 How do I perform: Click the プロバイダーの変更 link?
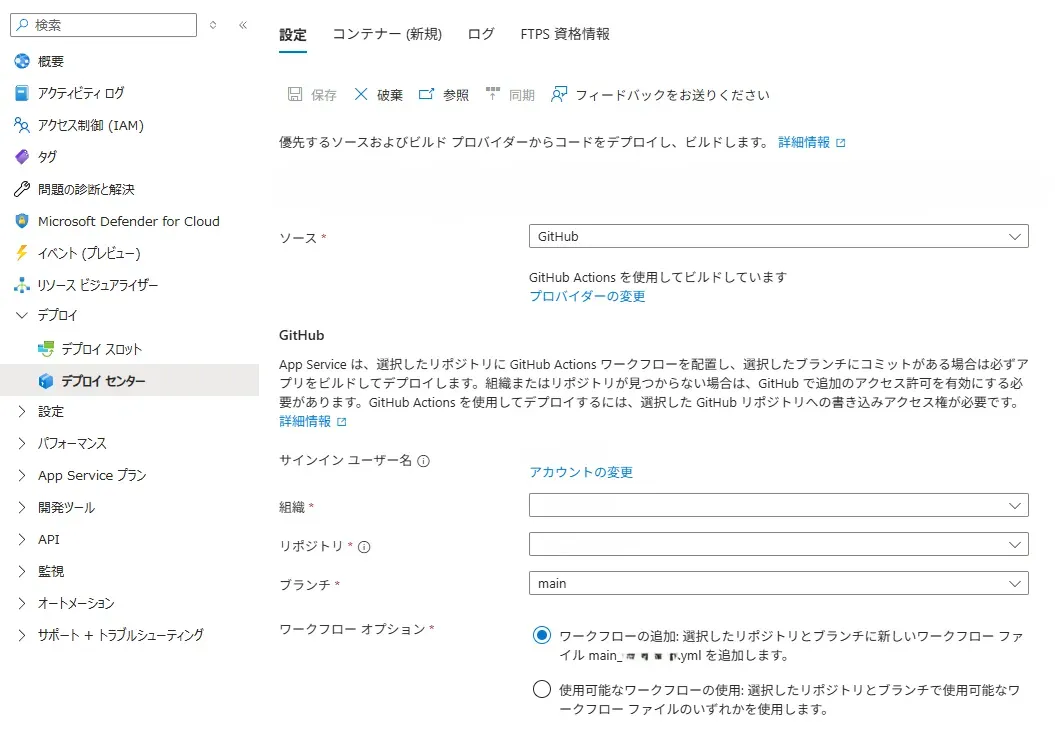click(587, 296)
